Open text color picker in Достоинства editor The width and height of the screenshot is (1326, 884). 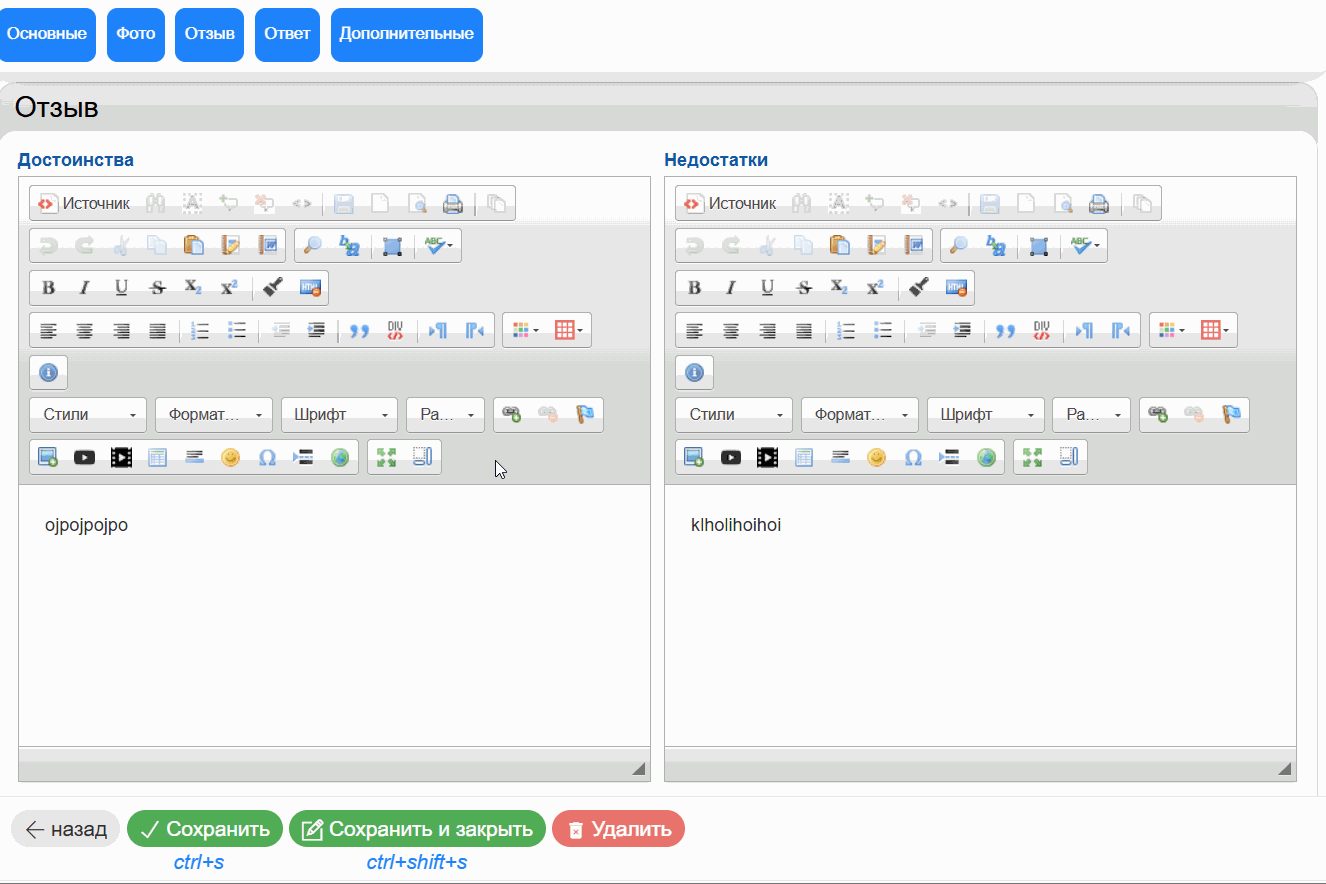pos(525,331)
